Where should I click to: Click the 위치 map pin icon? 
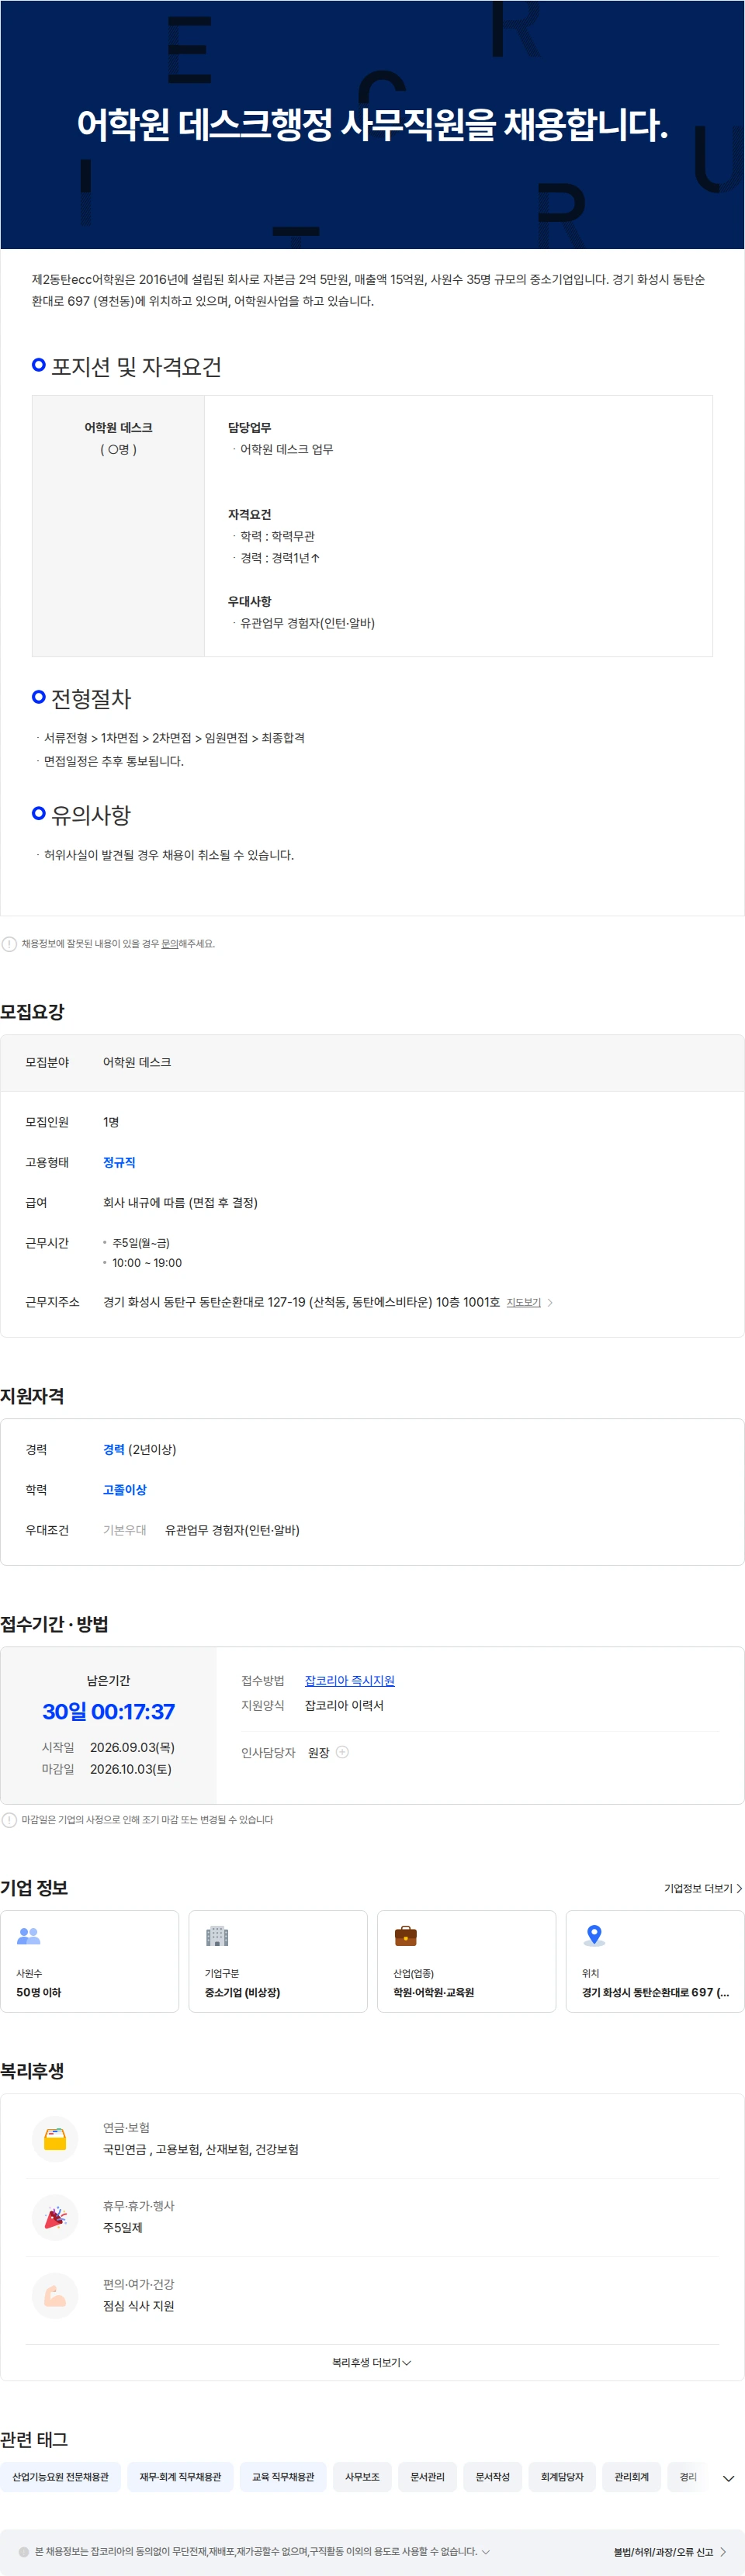(x=594, y=1935)
